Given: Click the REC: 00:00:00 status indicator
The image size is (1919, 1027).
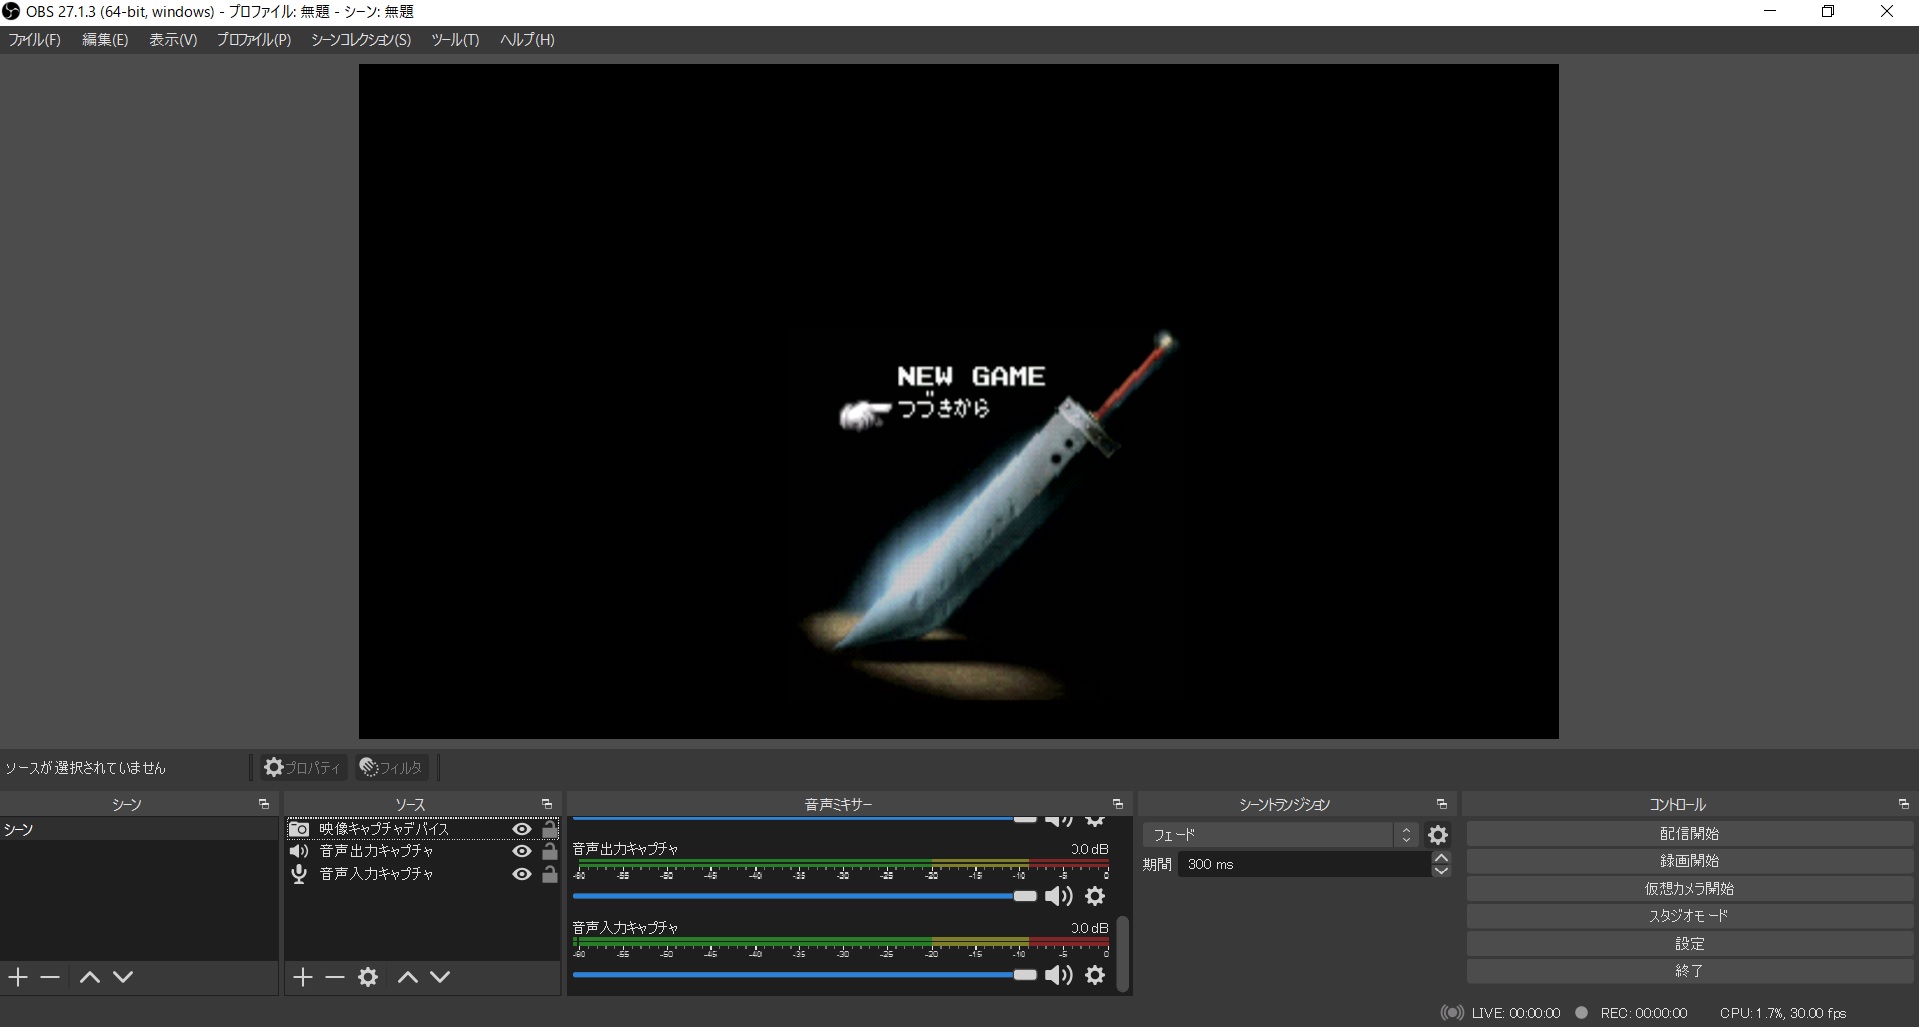Looking at the screenshot, I should pyautogui.click(x=1631, y=1013).
